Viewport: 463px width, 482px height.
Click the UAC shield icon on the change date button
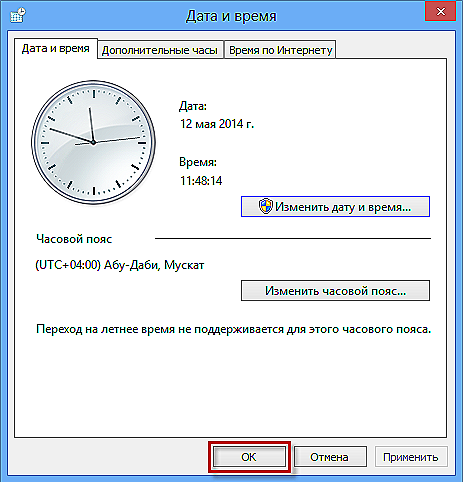tap(266, 206)
